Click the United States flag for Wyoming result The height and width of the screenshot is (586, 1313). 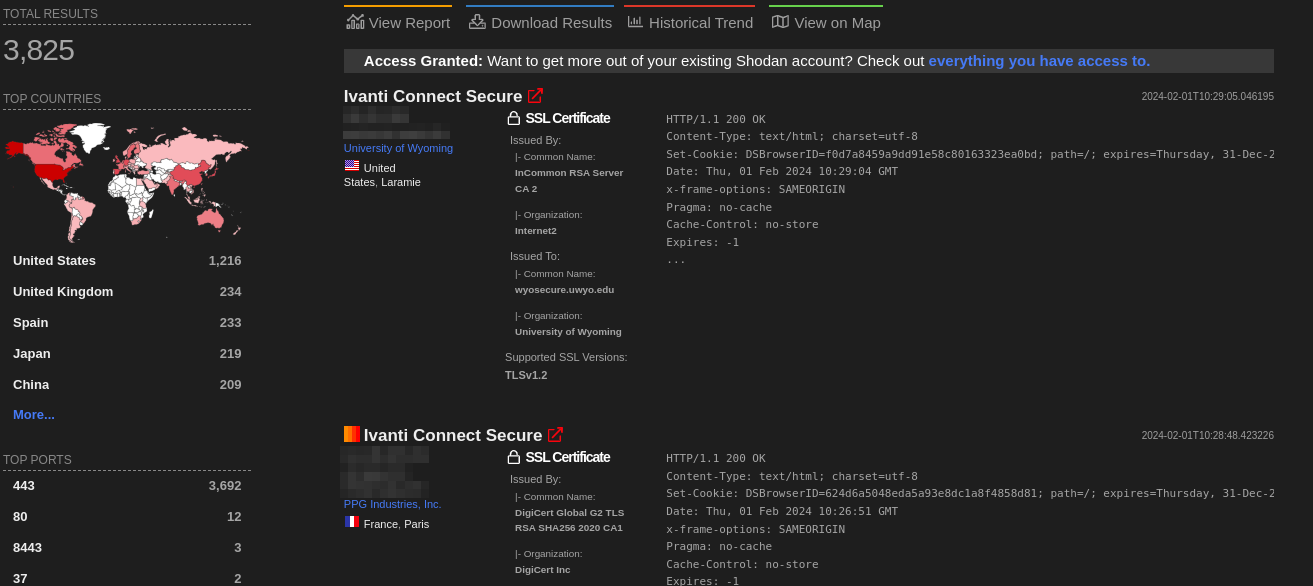coord(350,165)
